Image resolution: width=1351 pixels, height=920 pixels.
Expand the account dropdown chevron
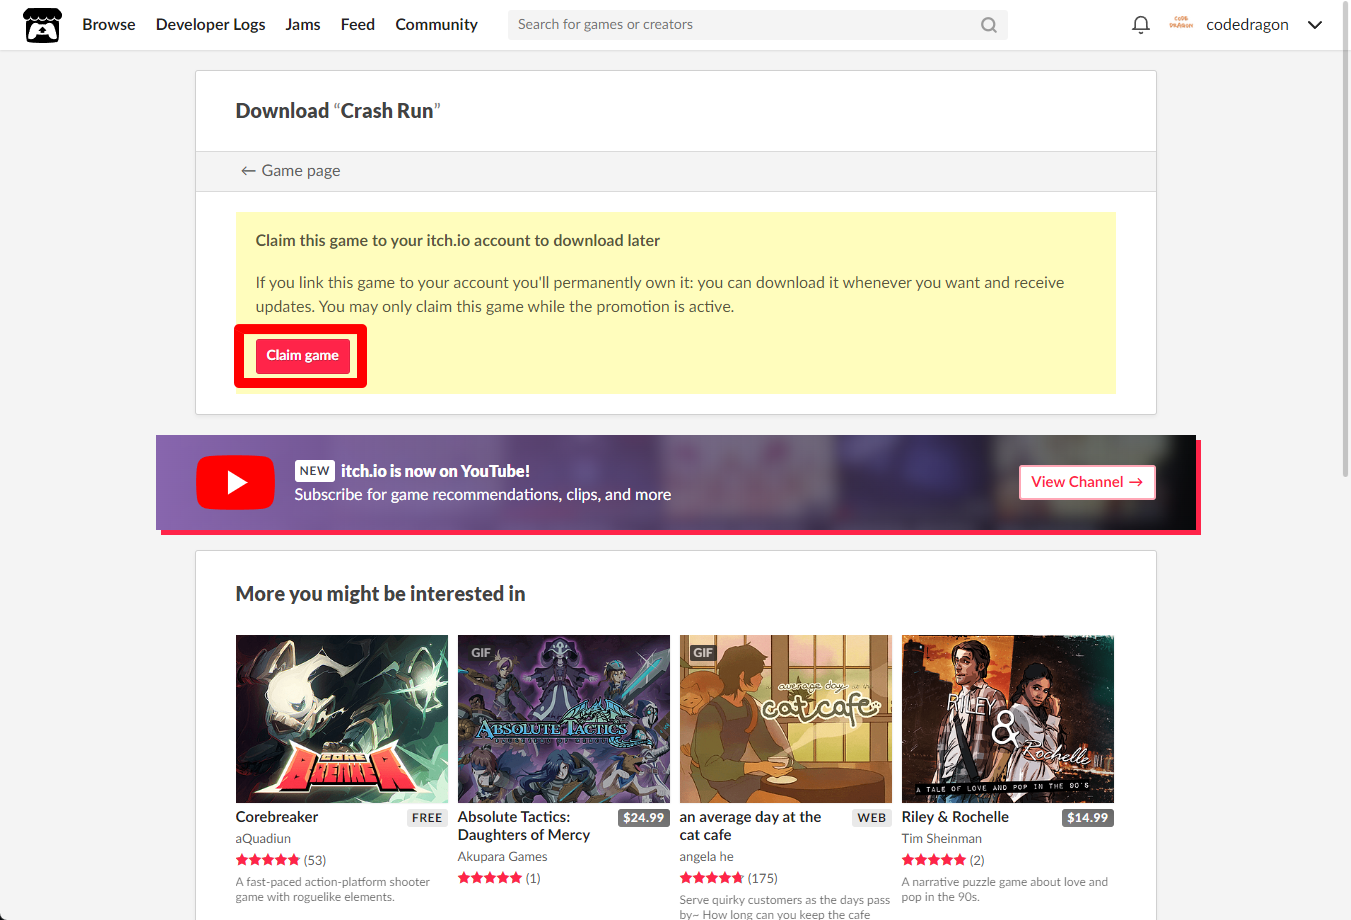pyautogui.click(x=1315, y=25)
